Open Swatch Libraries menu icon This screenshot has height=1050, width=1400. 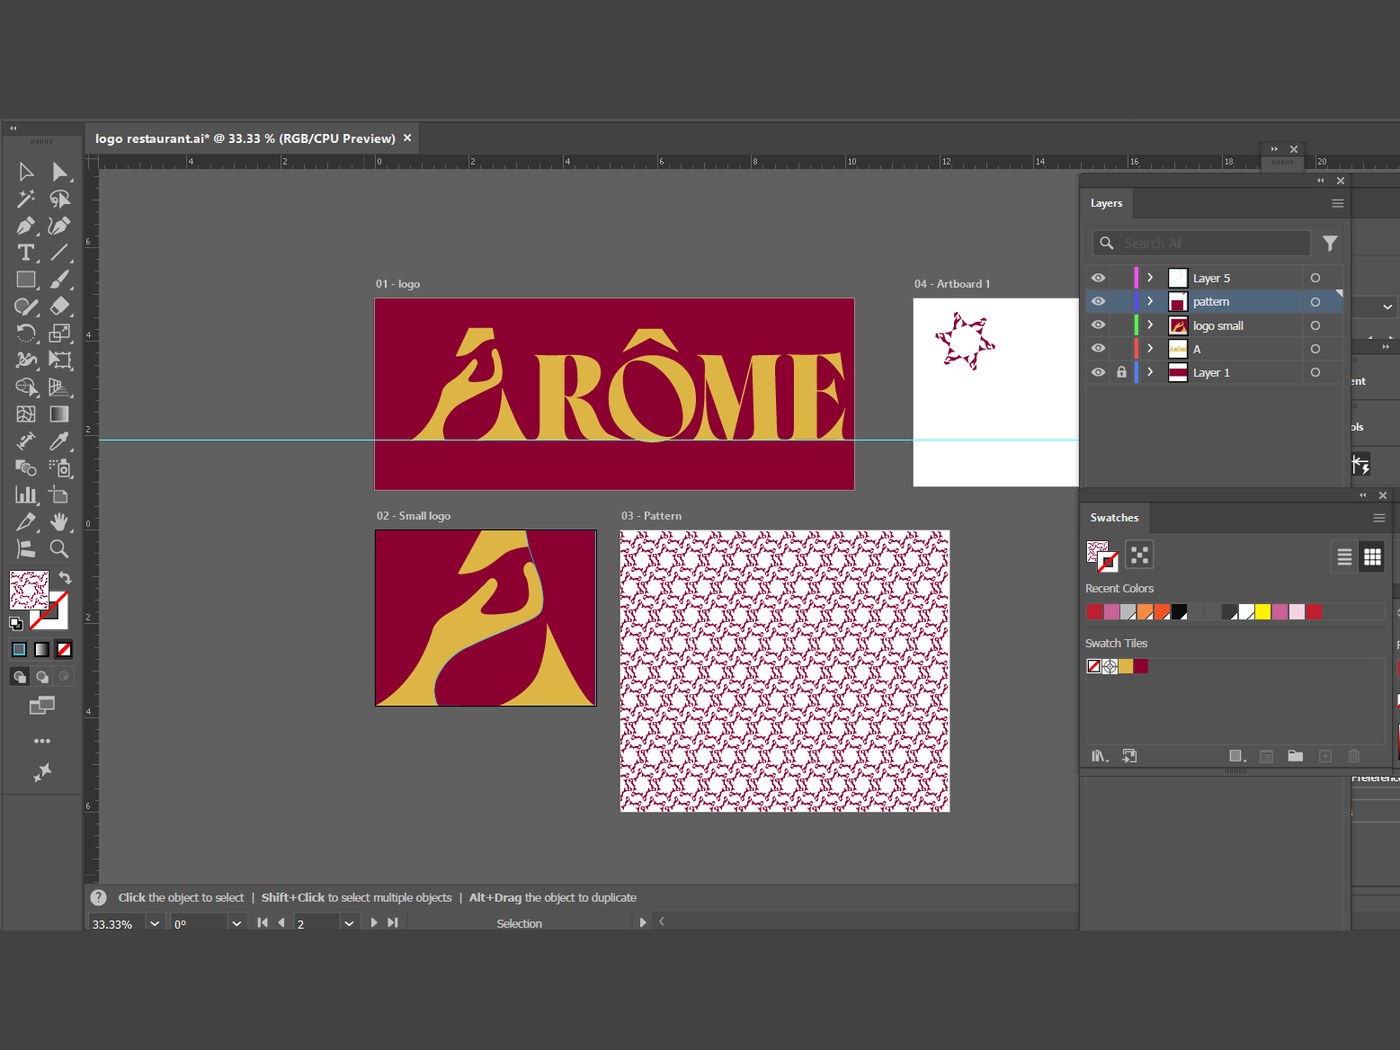(x=1100, y=756)
